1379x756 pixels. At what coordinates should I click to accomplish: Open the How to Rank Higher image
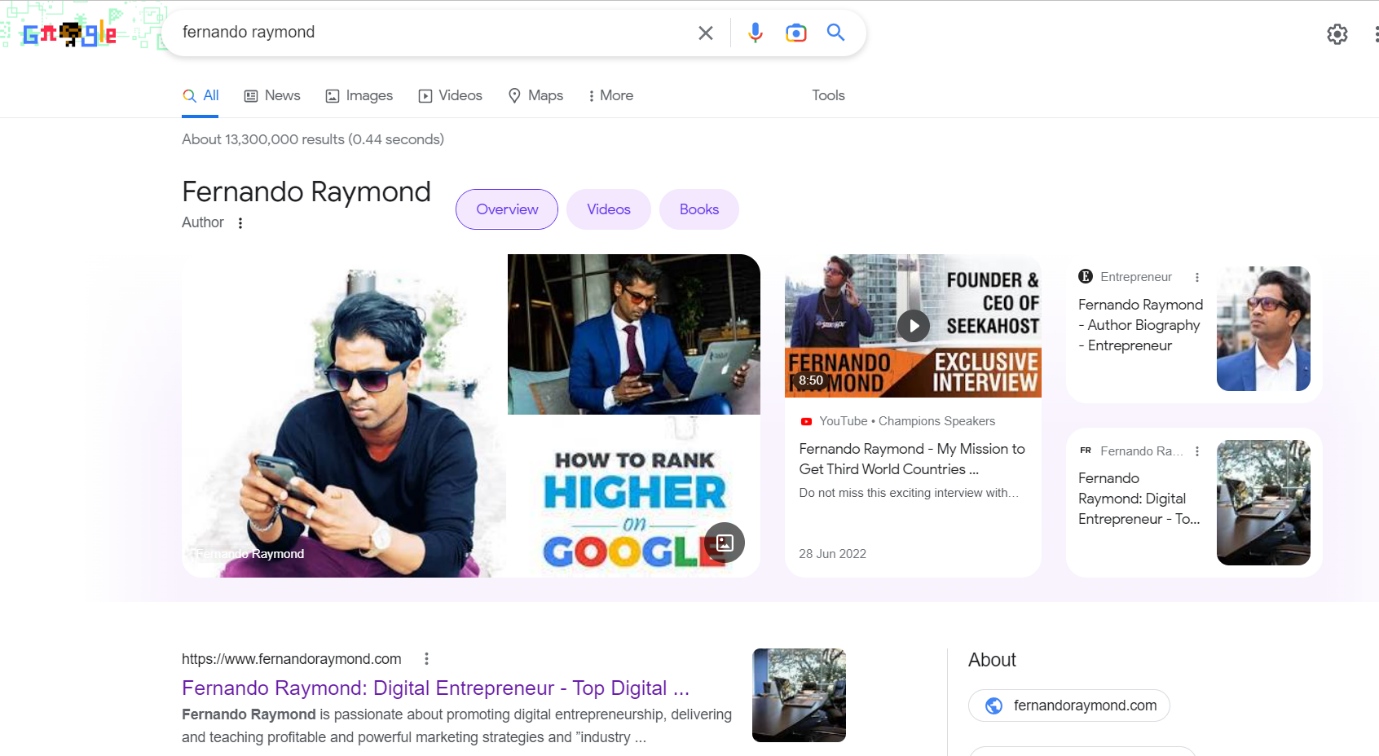coord(634,497)
